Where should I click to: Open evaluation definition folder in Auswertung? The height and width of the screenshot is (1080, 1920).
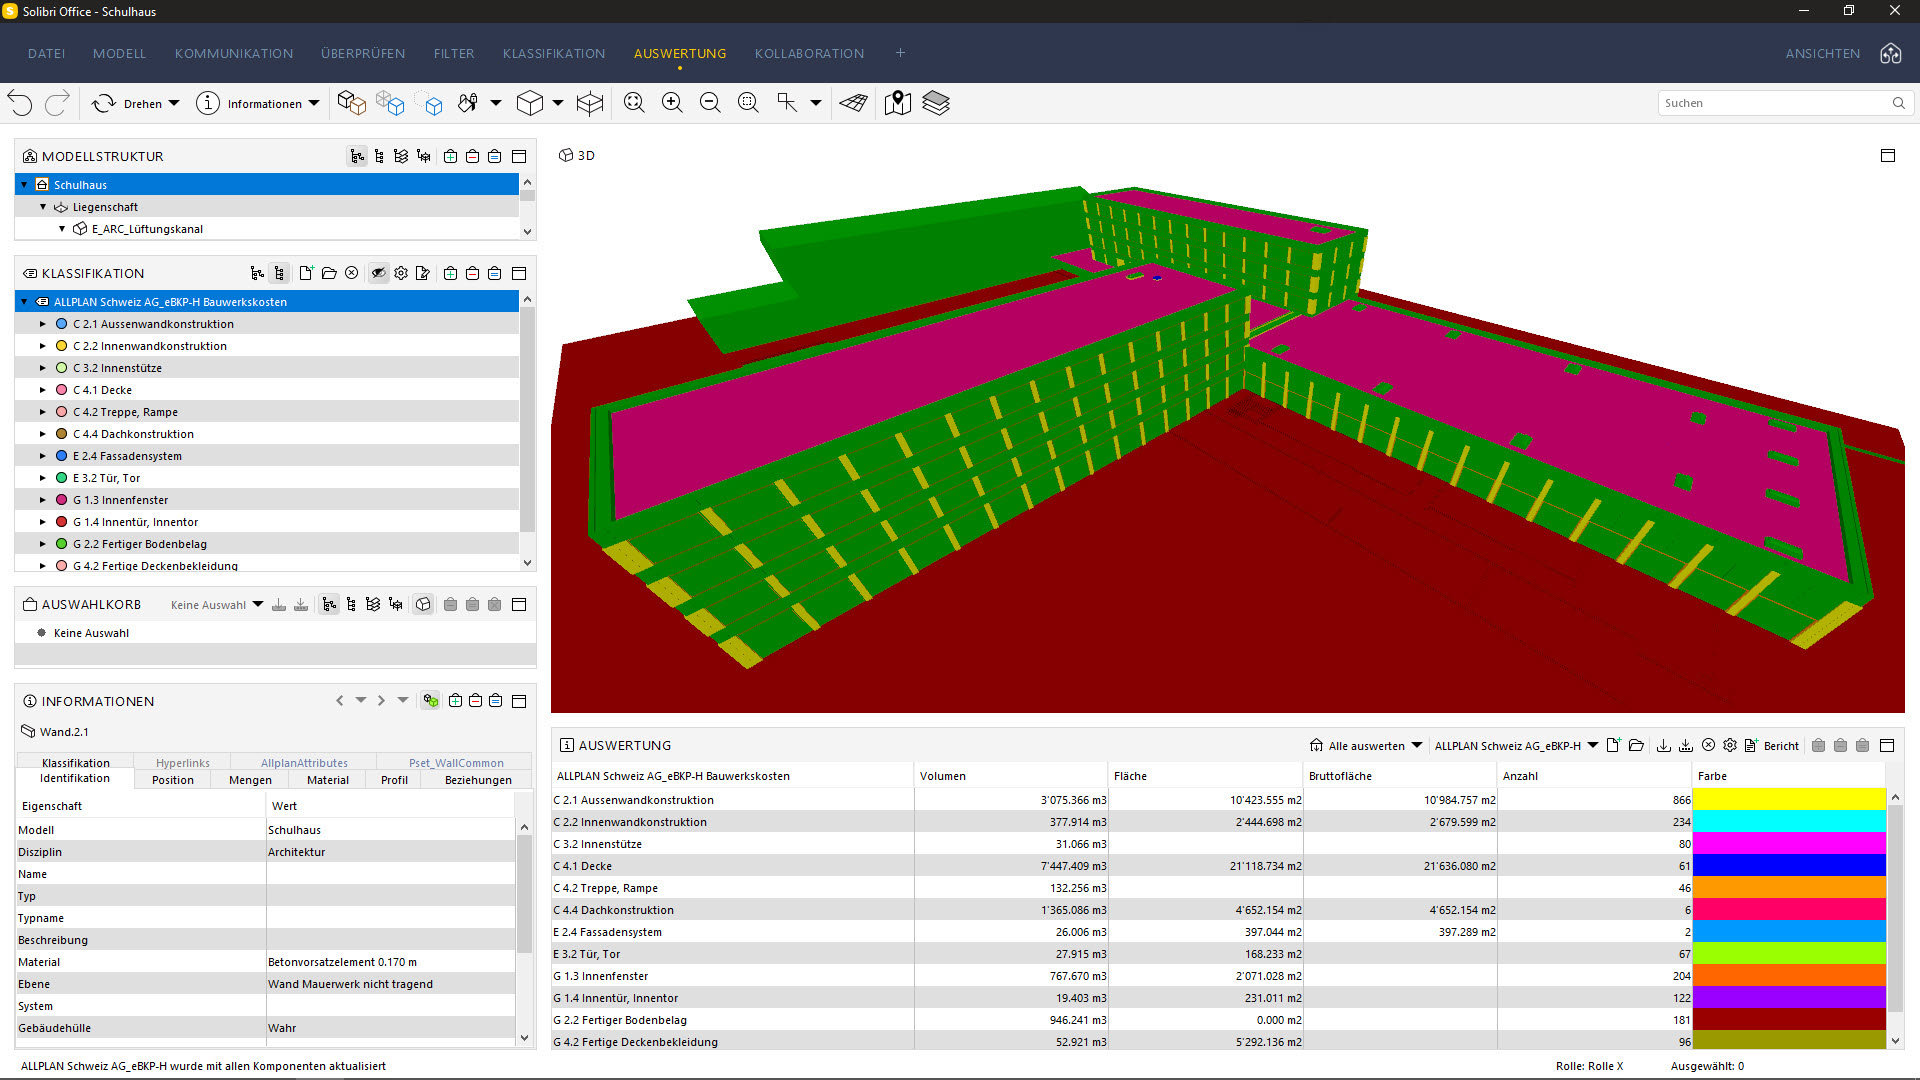(x=1636, y=745)
